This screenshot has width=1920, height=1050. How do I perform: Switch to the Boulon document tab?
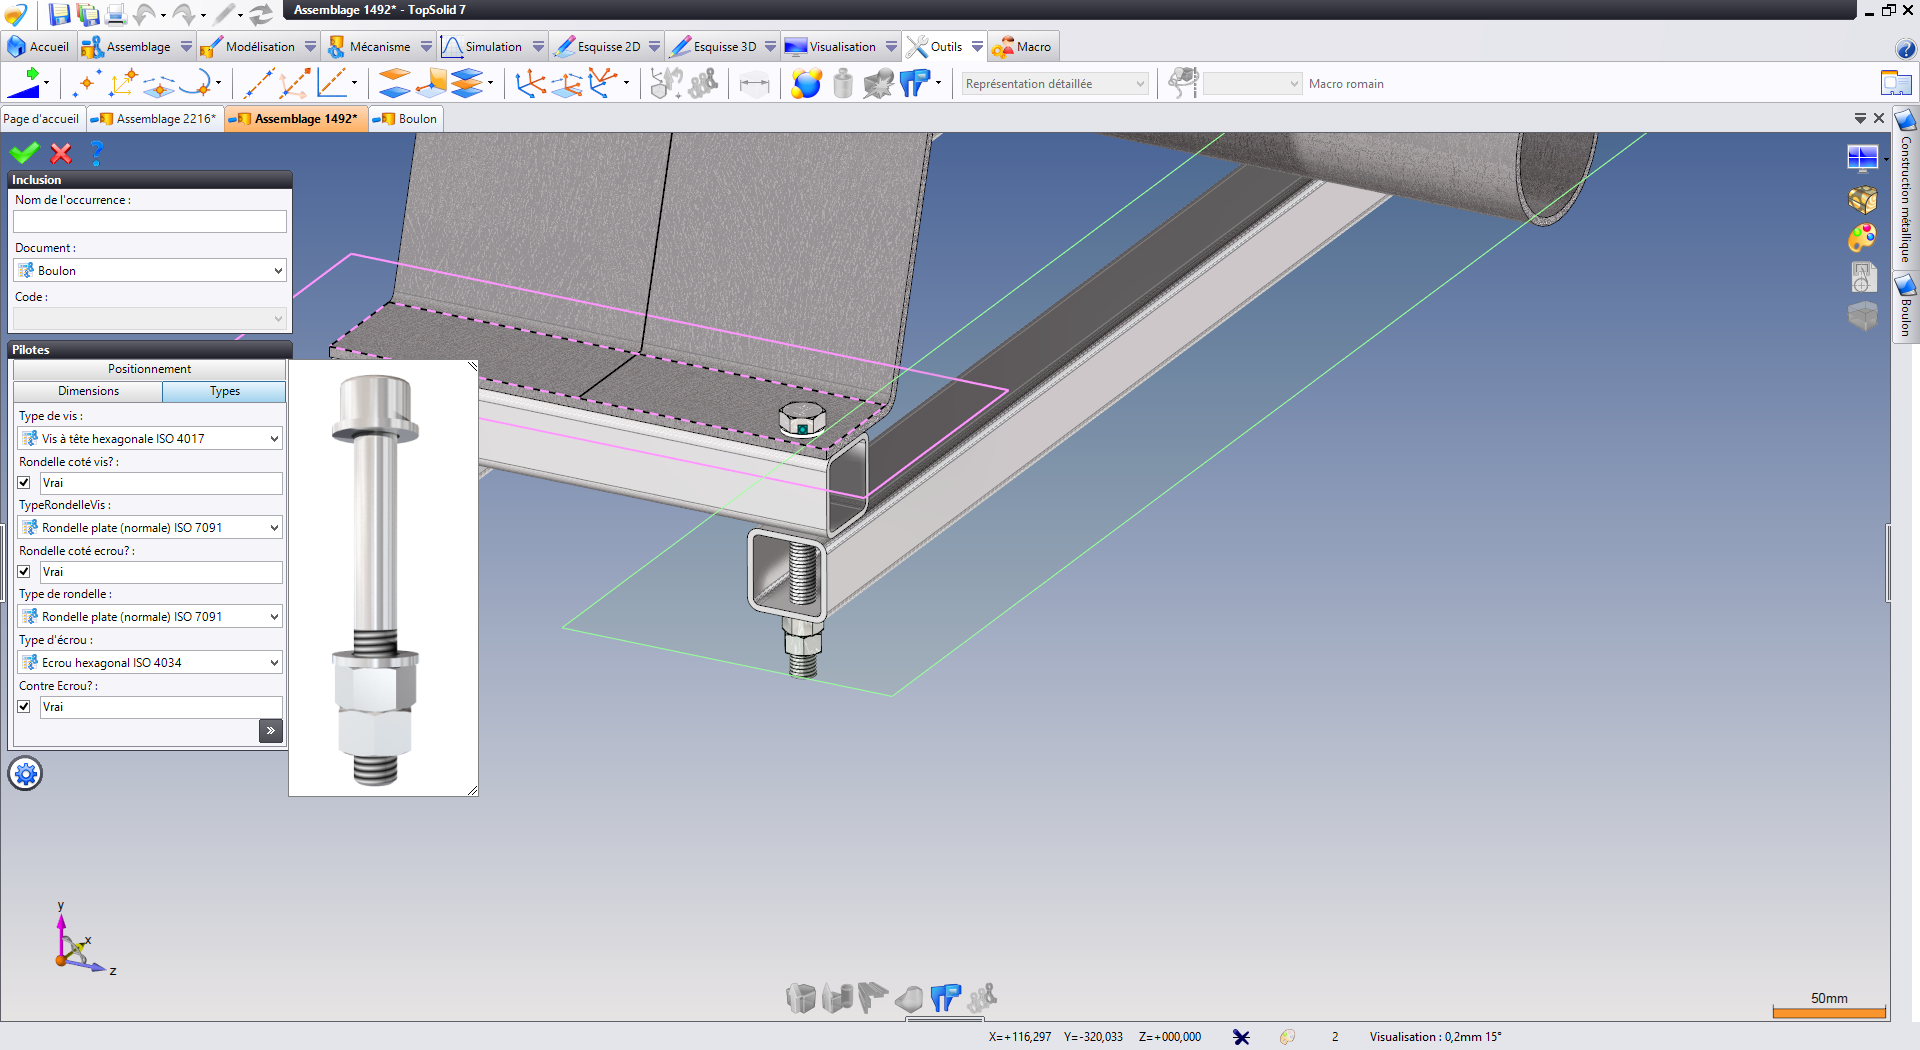point(407,119)
